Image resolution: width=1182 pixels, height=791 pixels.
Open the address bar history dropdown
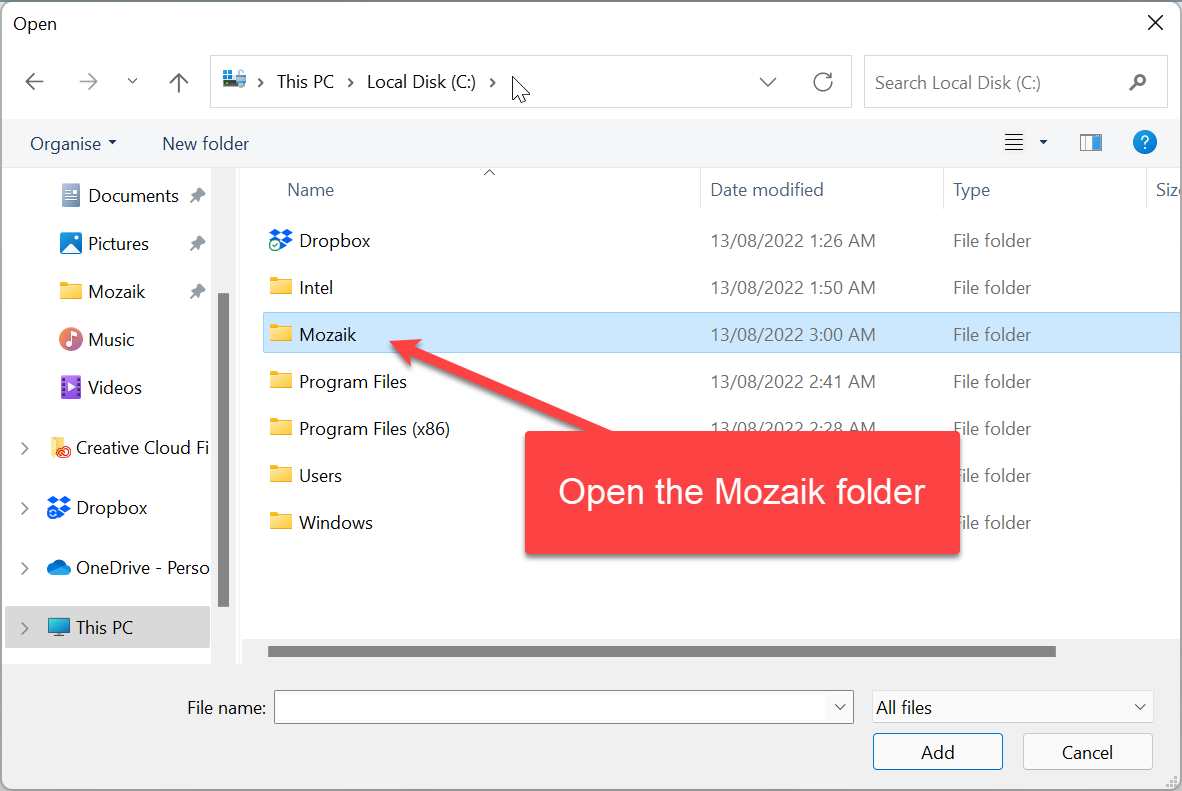click(768, 82)
